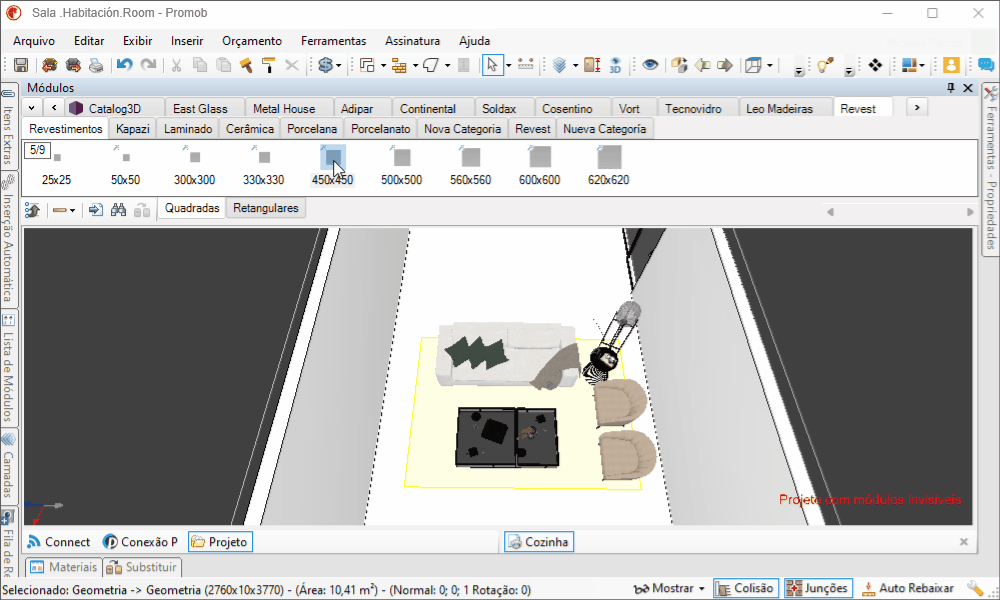Click the Connect button
Image resolution: width=1000 pixels, height=600 pixels.
[x=59, y=542]
